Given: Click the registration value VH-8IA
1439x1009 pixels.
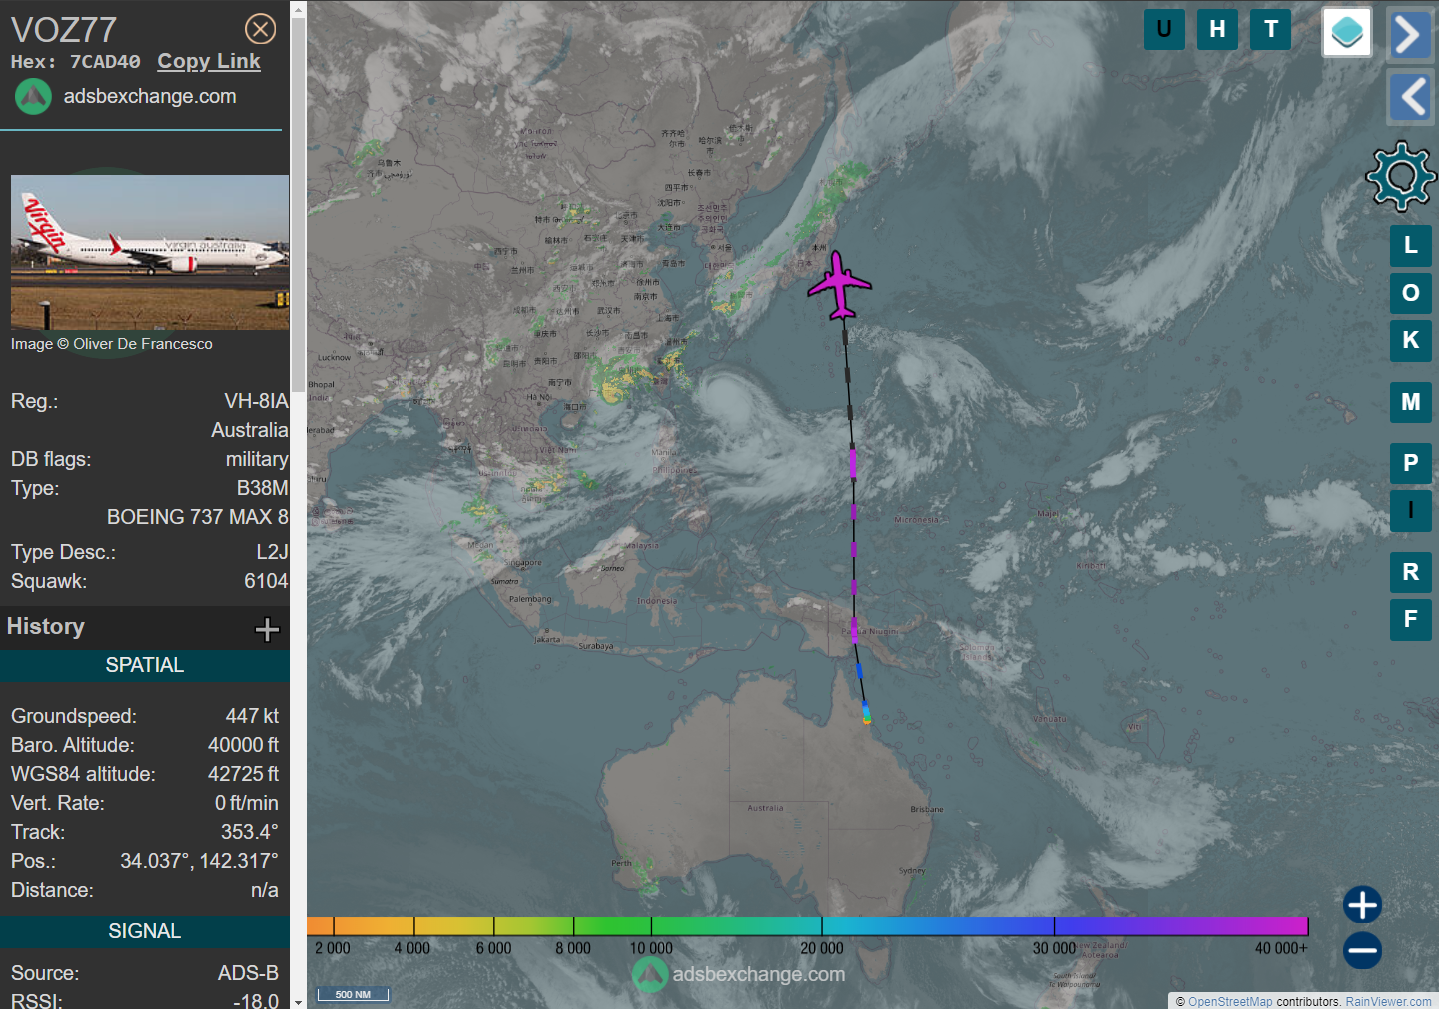Looking at the screenshot, I should coord(256,401).
